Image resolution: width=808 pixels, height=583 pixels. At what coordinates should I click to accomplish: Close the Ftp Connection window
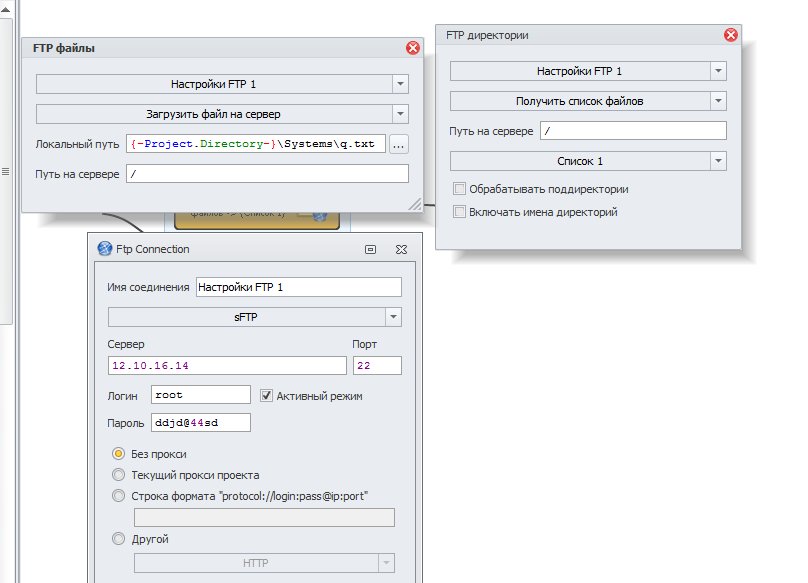[x=401, y=249]
